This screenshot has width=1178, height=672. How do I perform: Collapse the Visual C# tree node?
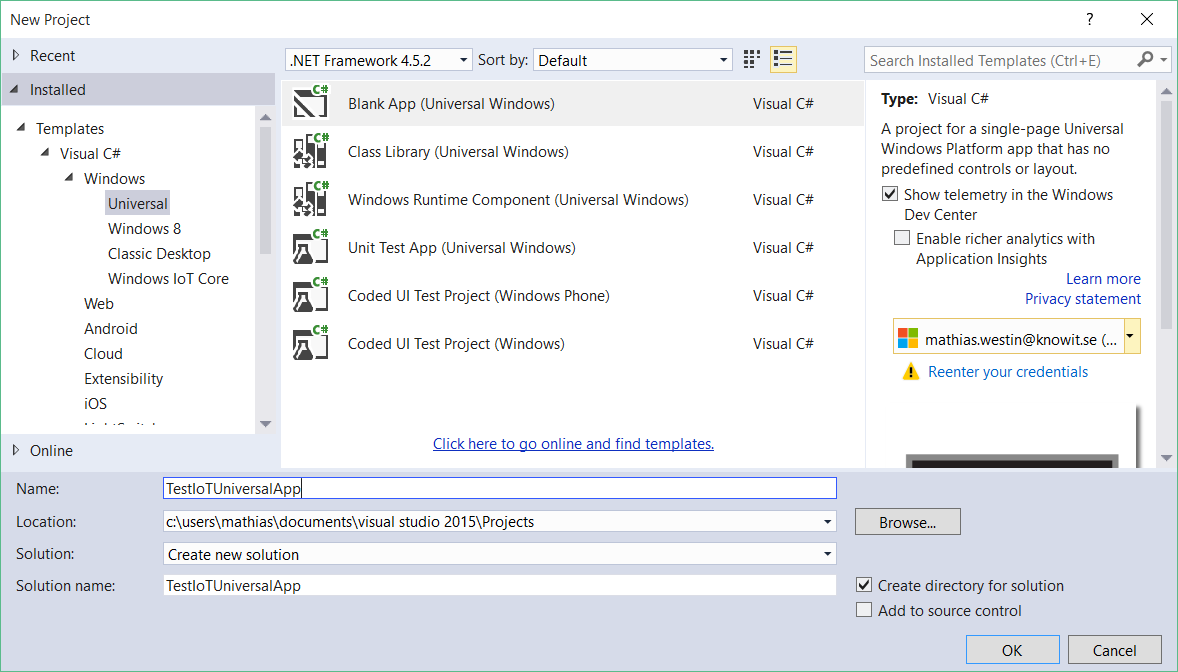[45, 153]
